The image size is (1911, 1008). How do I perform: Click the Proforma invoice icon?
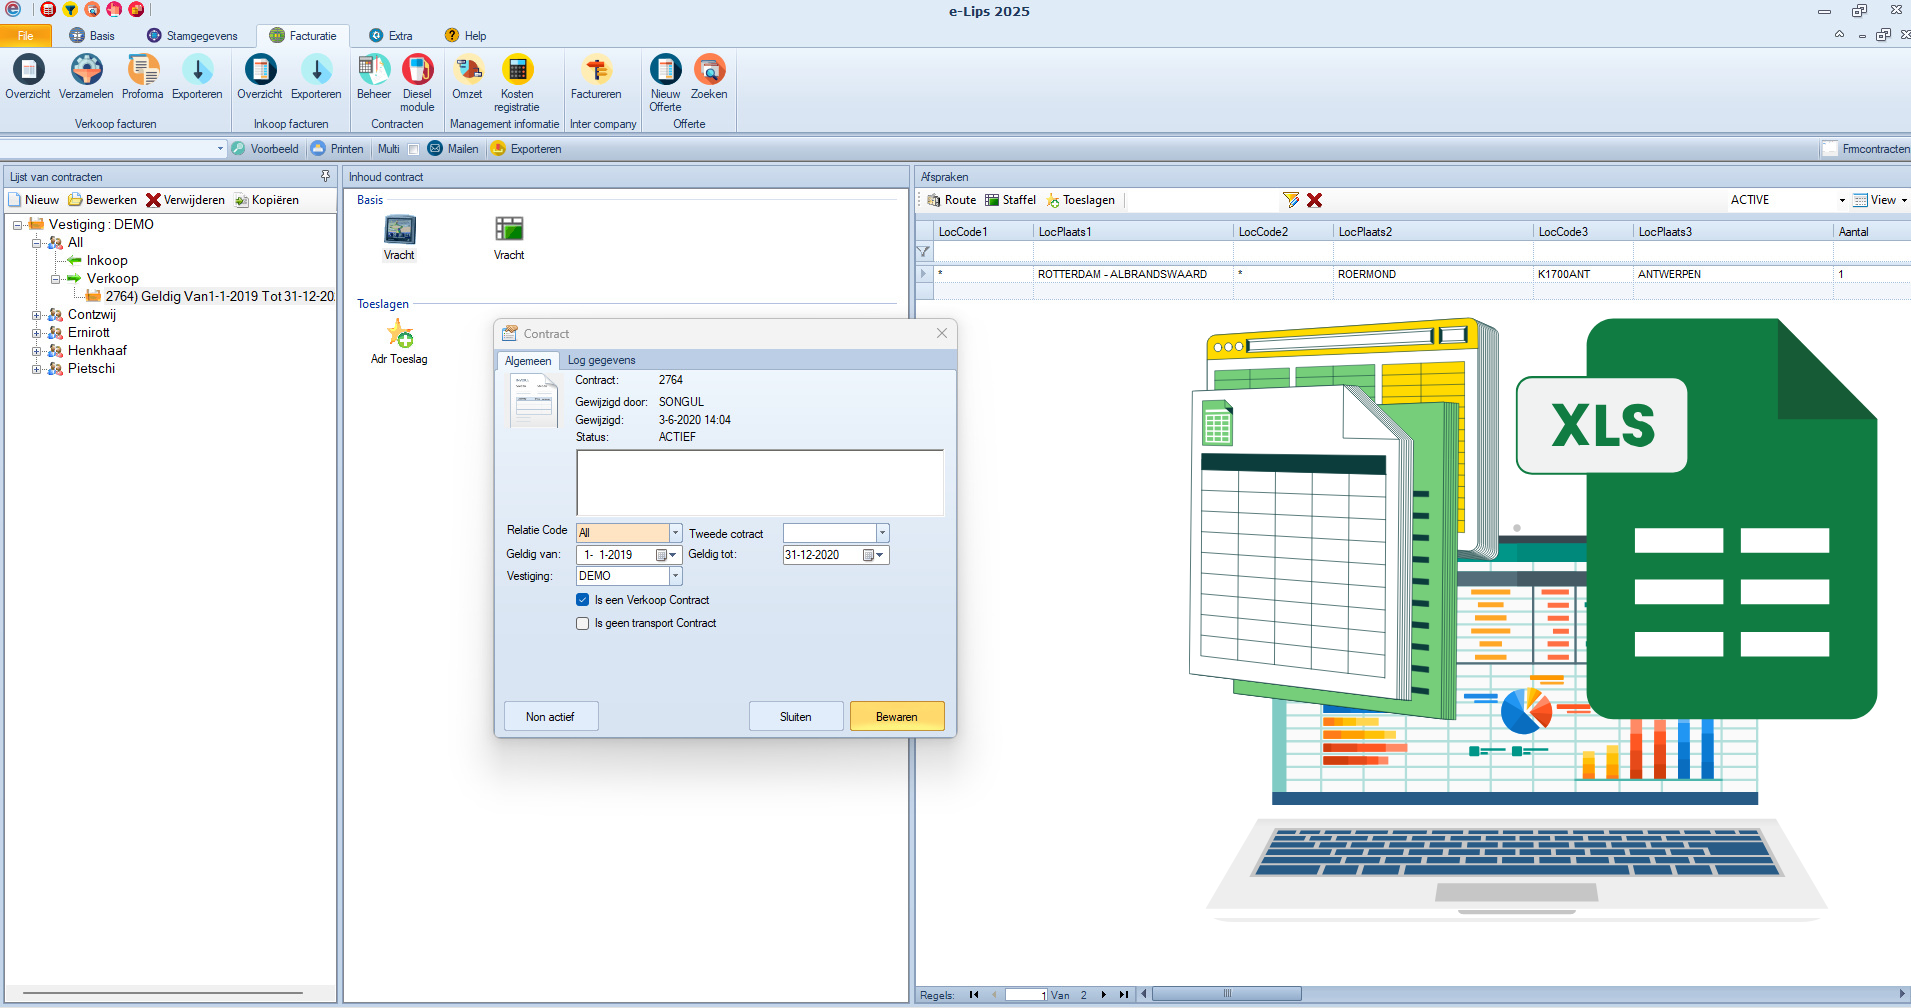coord(142,71)
